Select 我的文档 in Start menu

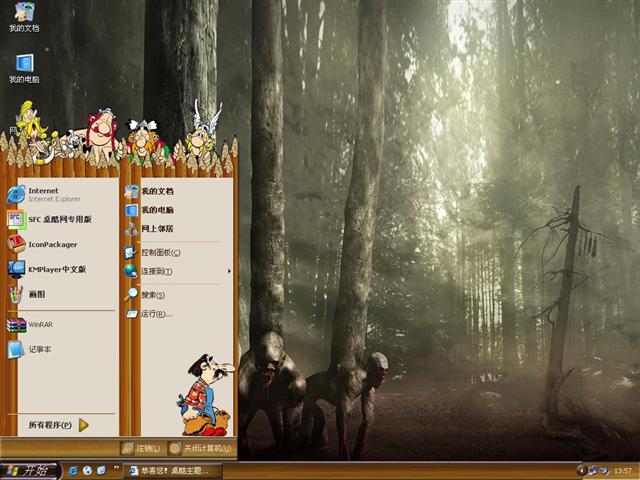(156, 191)
